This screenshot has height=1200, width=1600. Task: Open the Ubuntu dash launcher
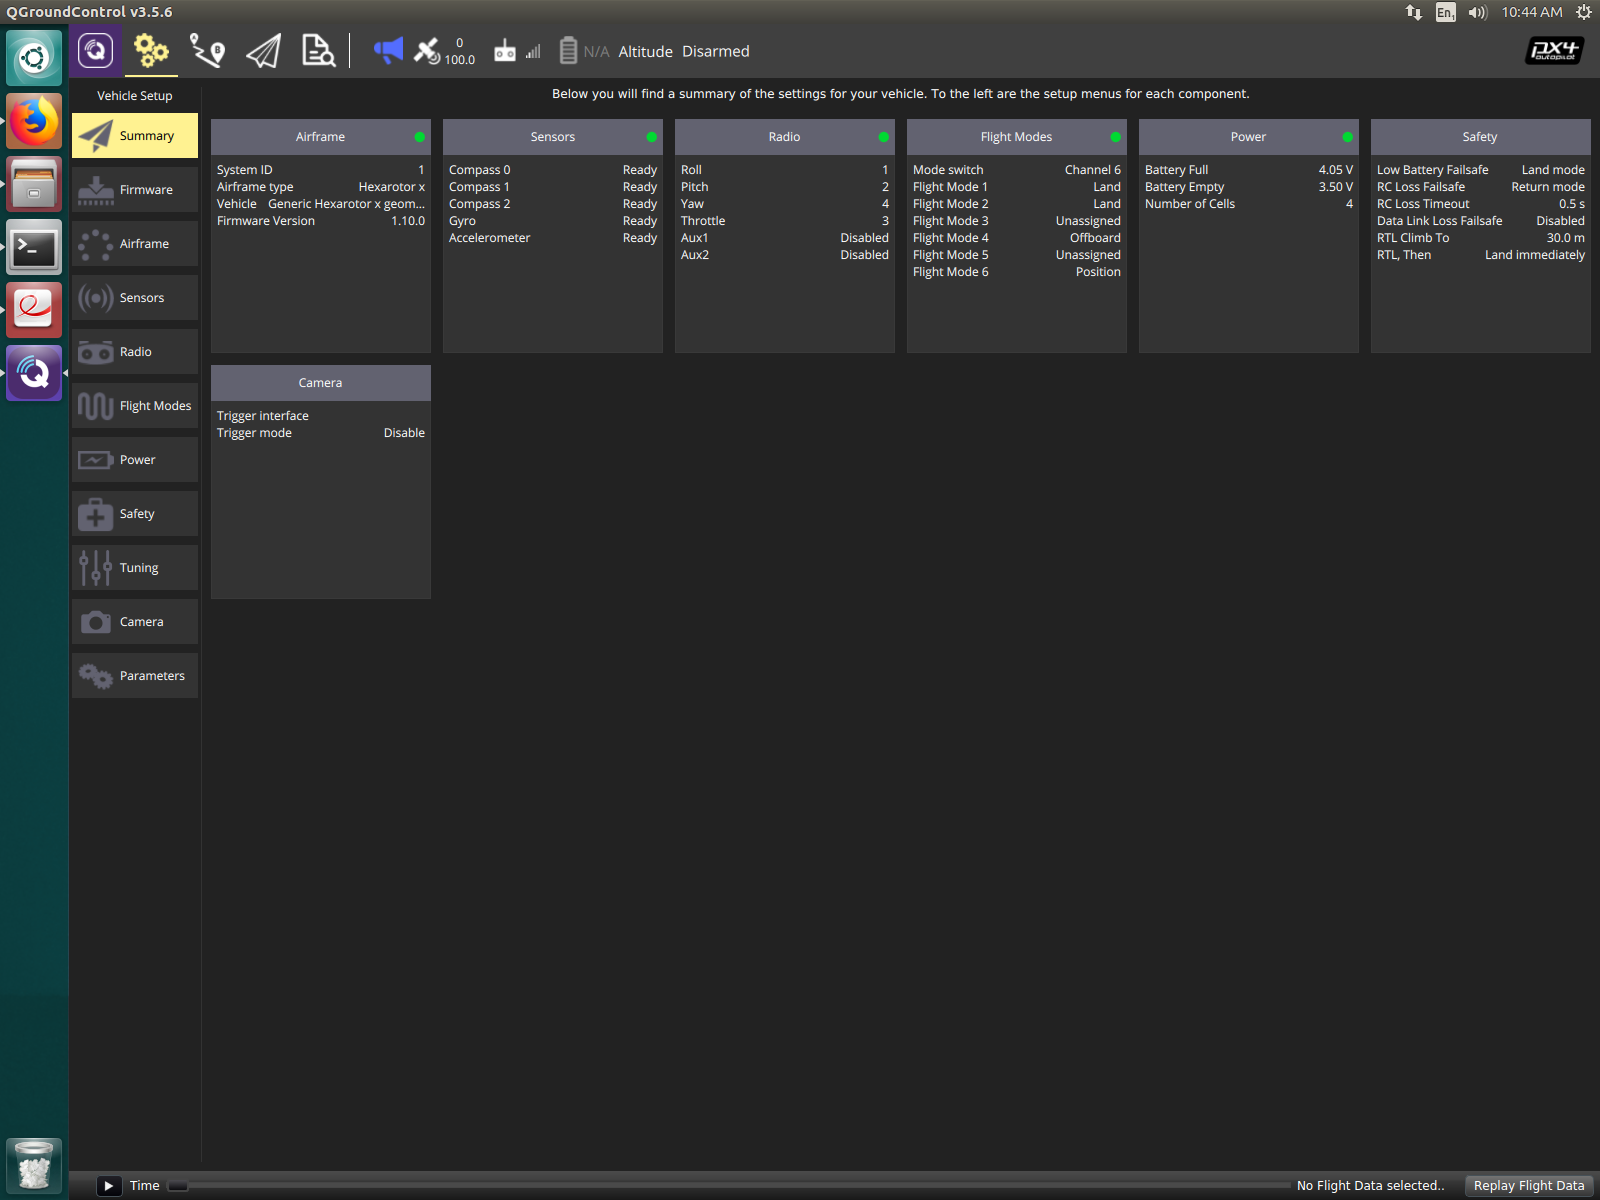tap(34, 58)
